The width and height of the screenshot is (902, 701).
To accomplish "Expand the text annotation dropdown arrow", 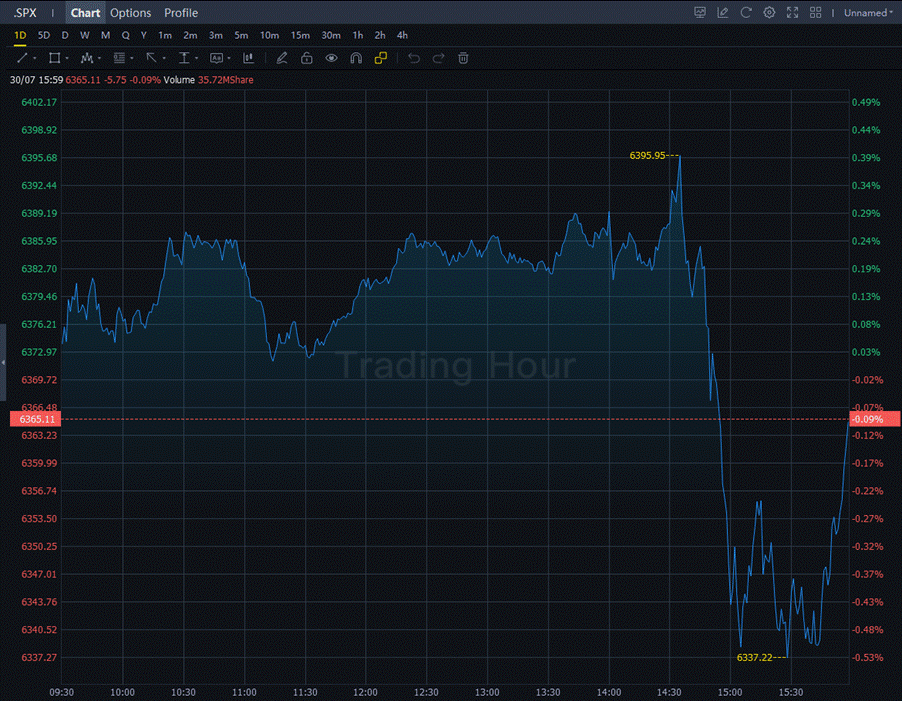I will [x=229, y=59].
